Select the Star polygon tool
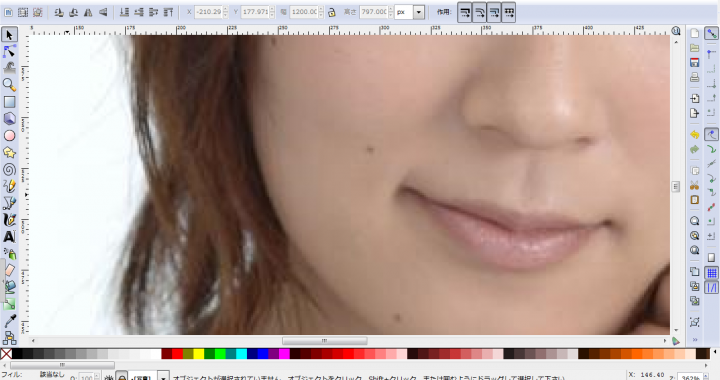The width and height of the screenshot is (720, 380). click(x=9, y=152)
